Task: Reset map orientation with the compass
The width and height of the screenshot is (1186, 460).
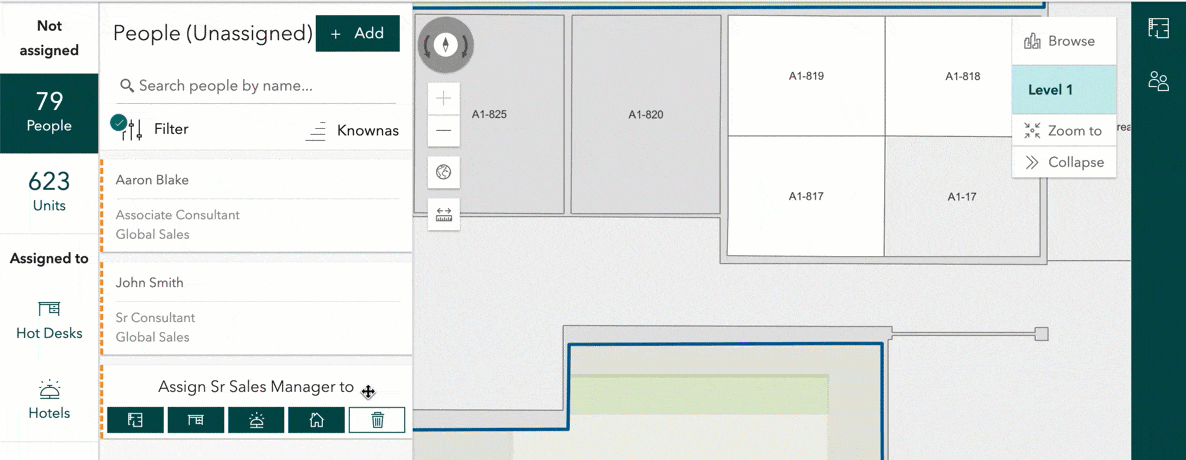Action: (446, 45)
